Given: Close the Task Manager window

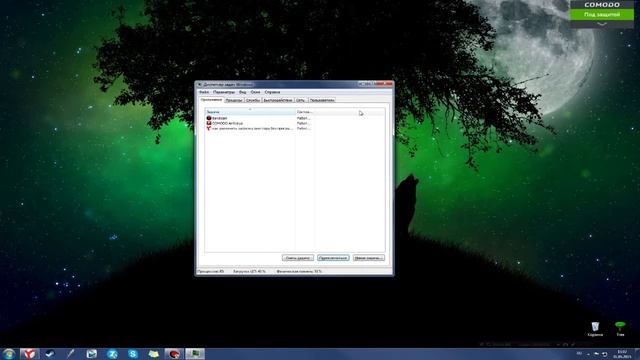Looking at the screenshot, I should (x=385, y=84).
